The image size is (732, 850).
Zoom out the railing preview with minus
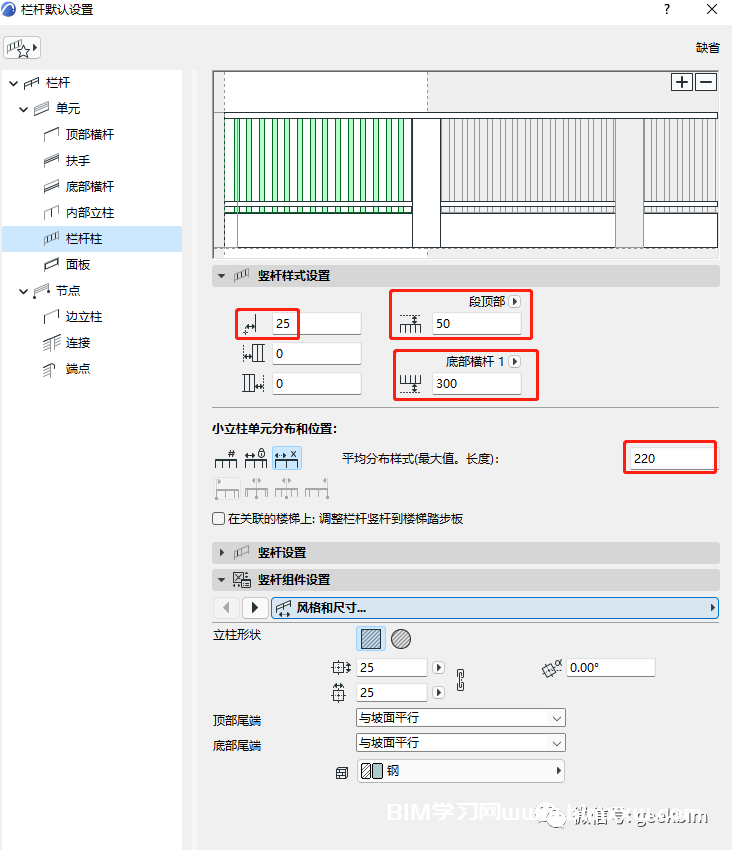click(x=706, y=82)
